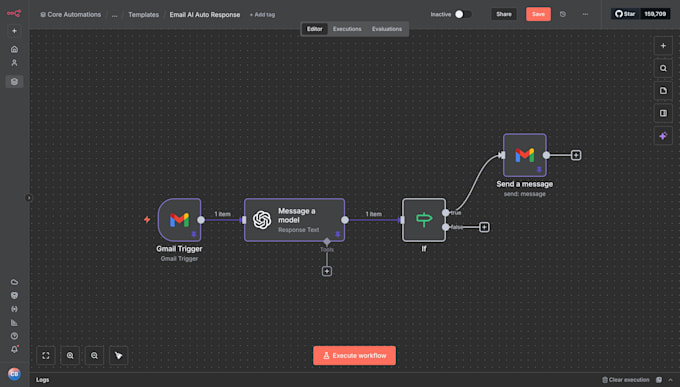680x387 pixels.
Task: Open the top bar more options menu
Action: click(585, 14)
